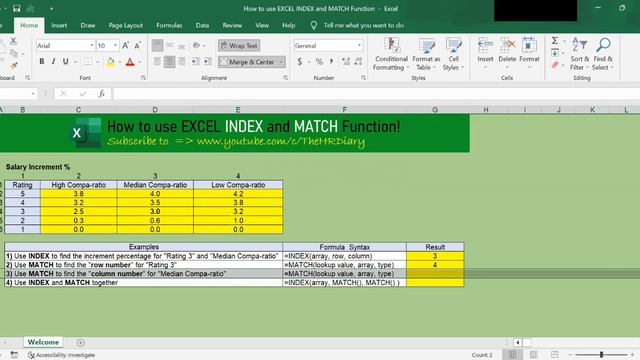The width and height of the screenshot is (640, 360).
Task: Open Conditional Formatting menu
Action: coord(391,54)
